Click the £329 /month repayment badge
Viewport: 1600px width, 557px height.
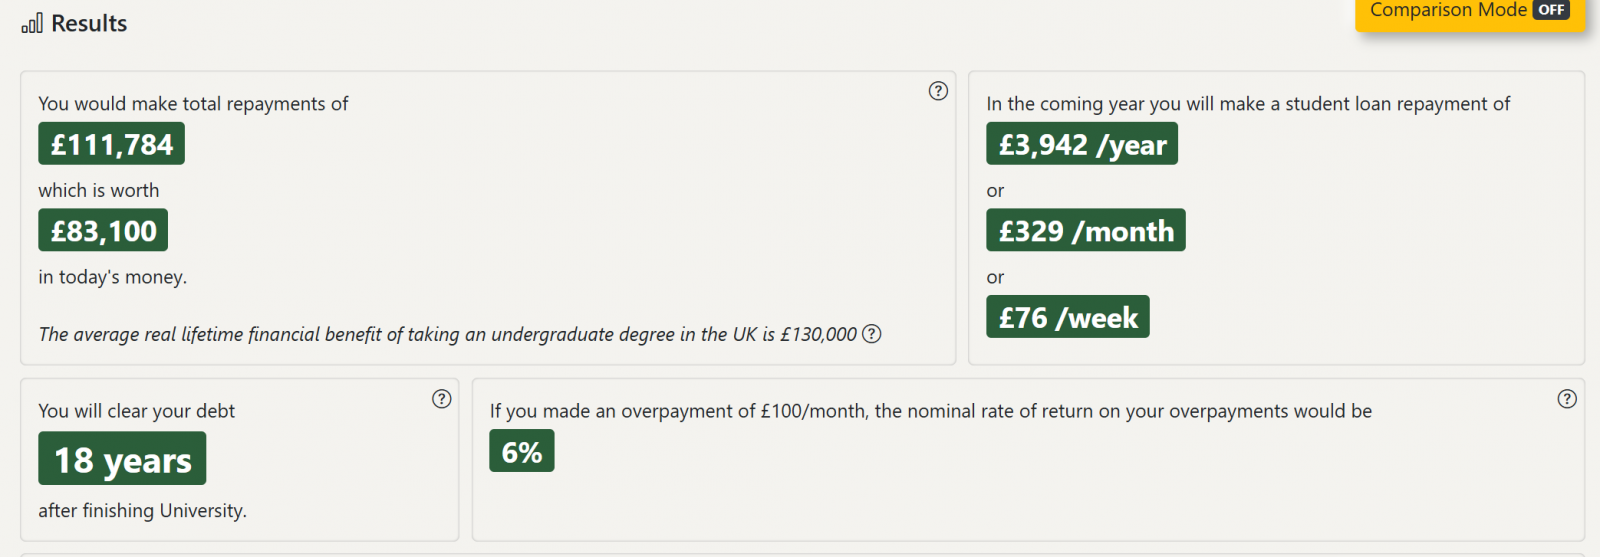(1086, 231)
